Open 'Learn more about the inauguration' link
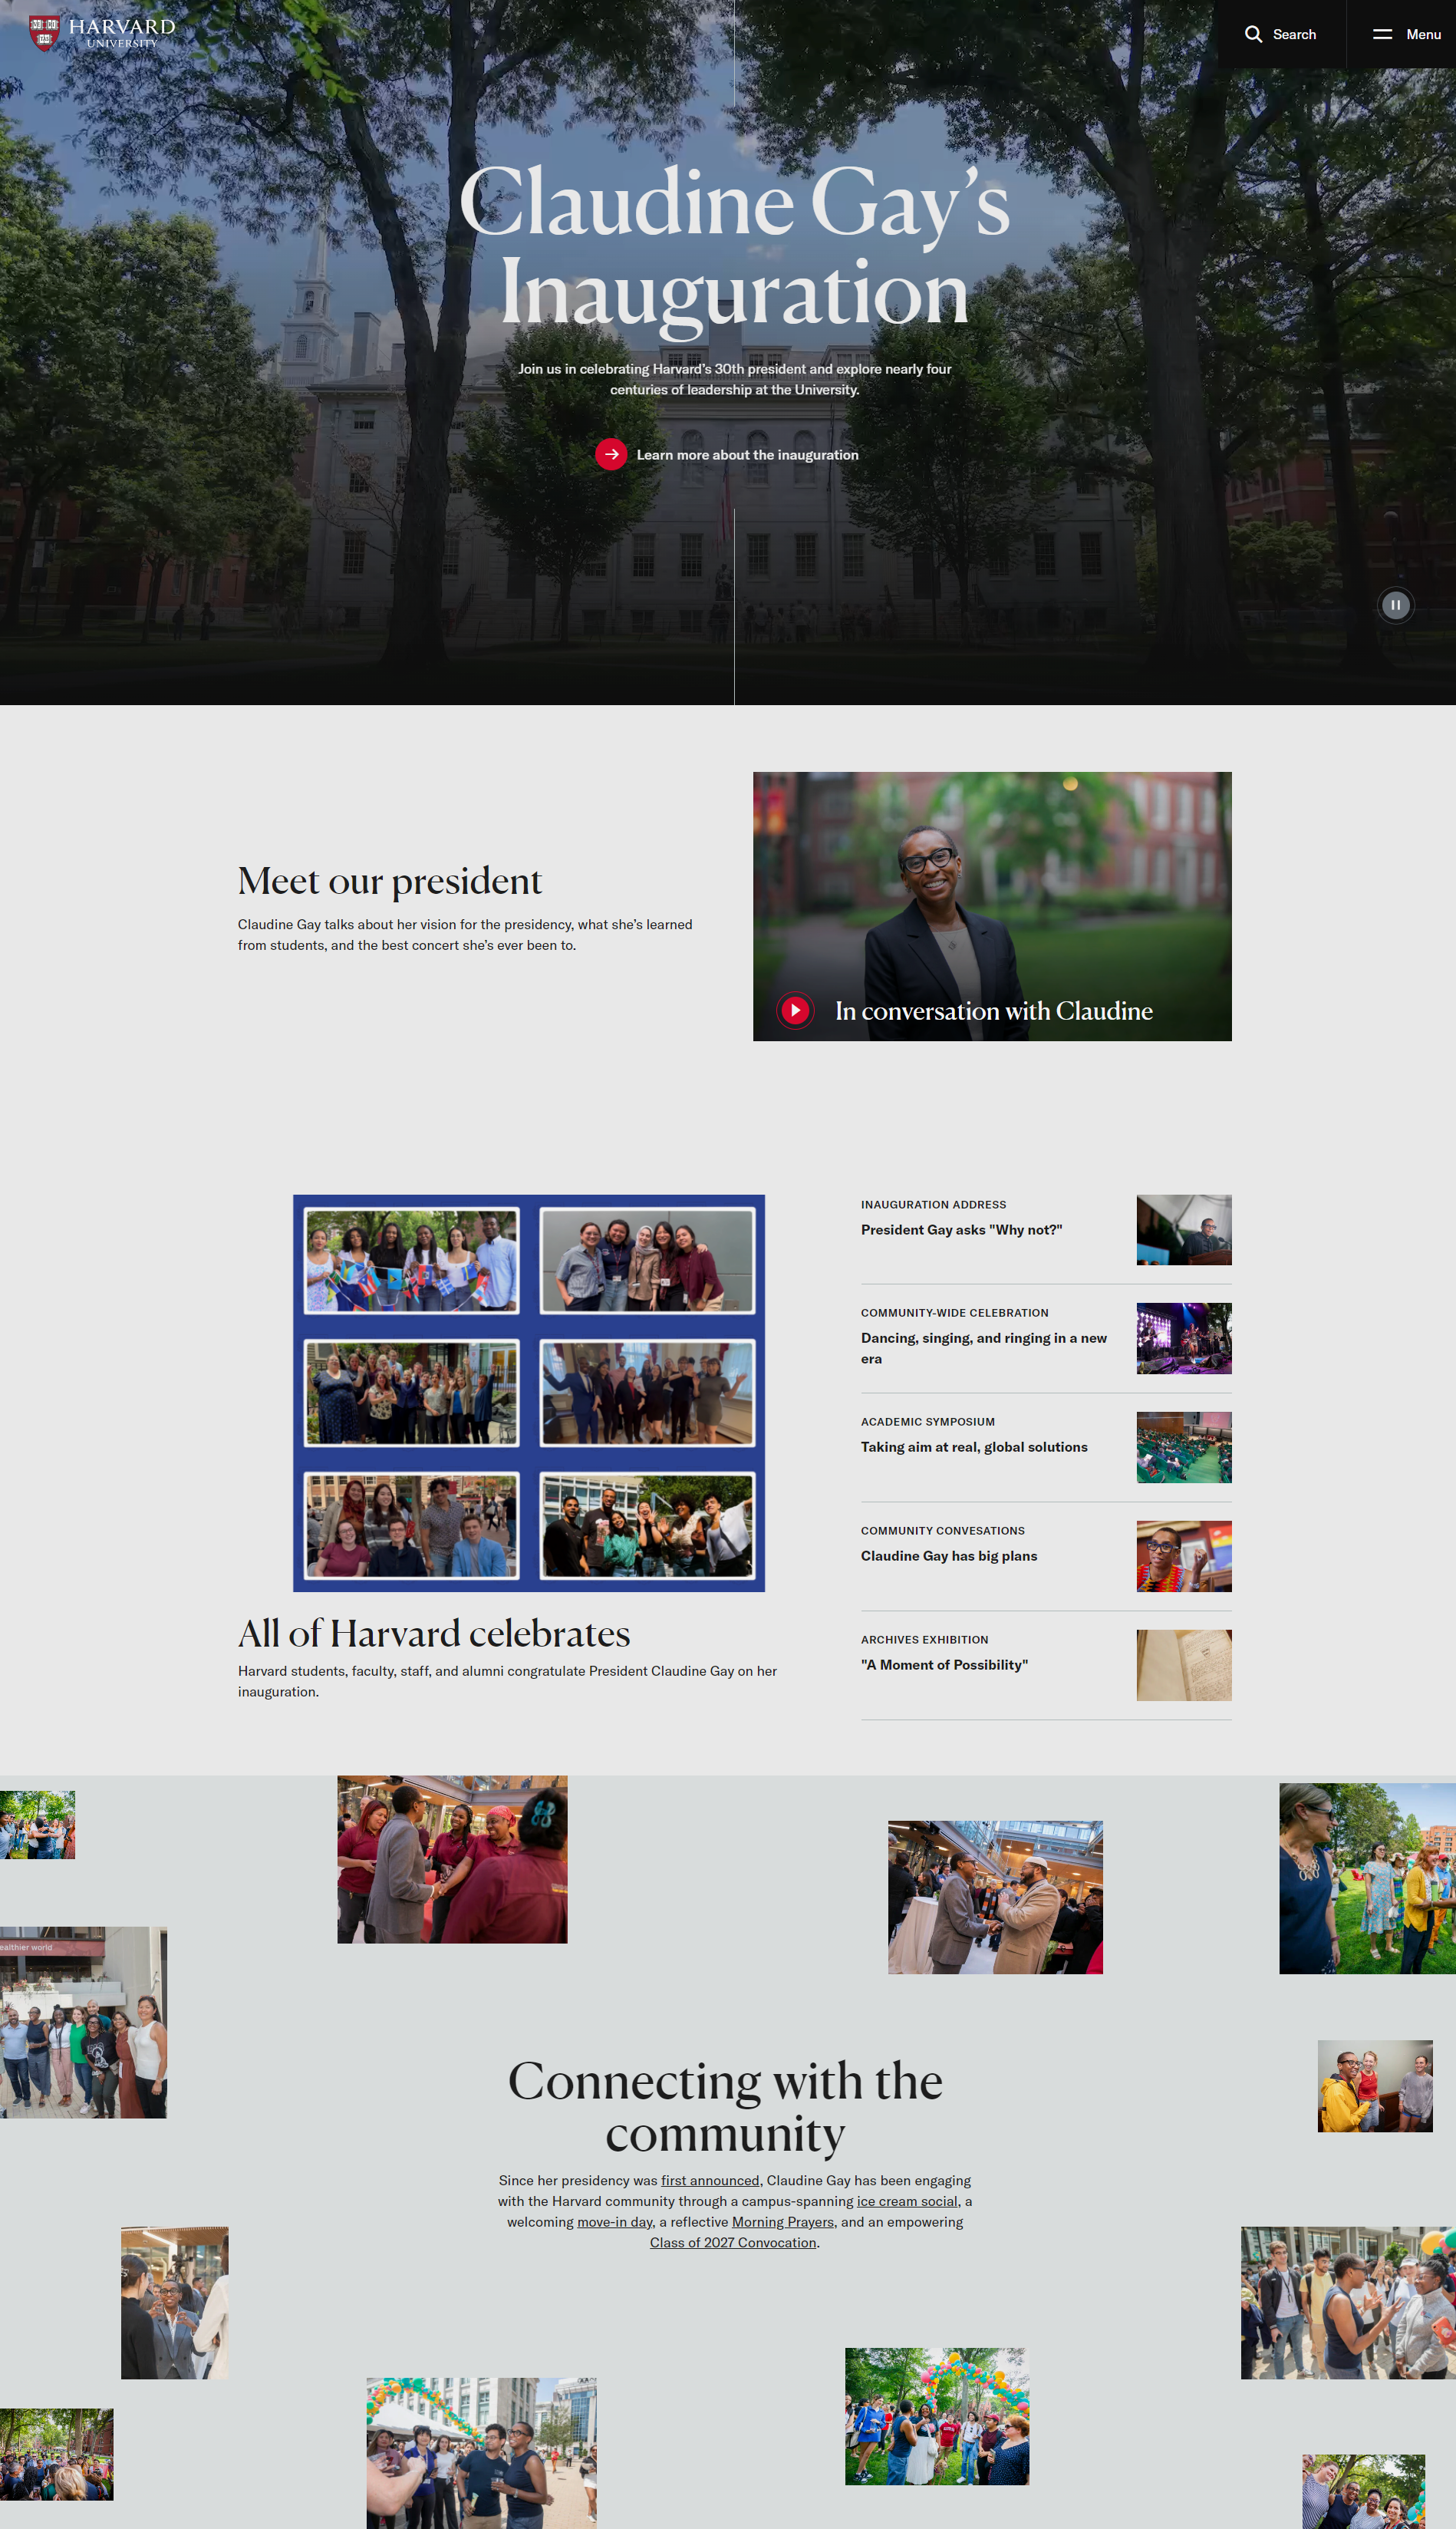1456x2529 pixels. (747, 455)
